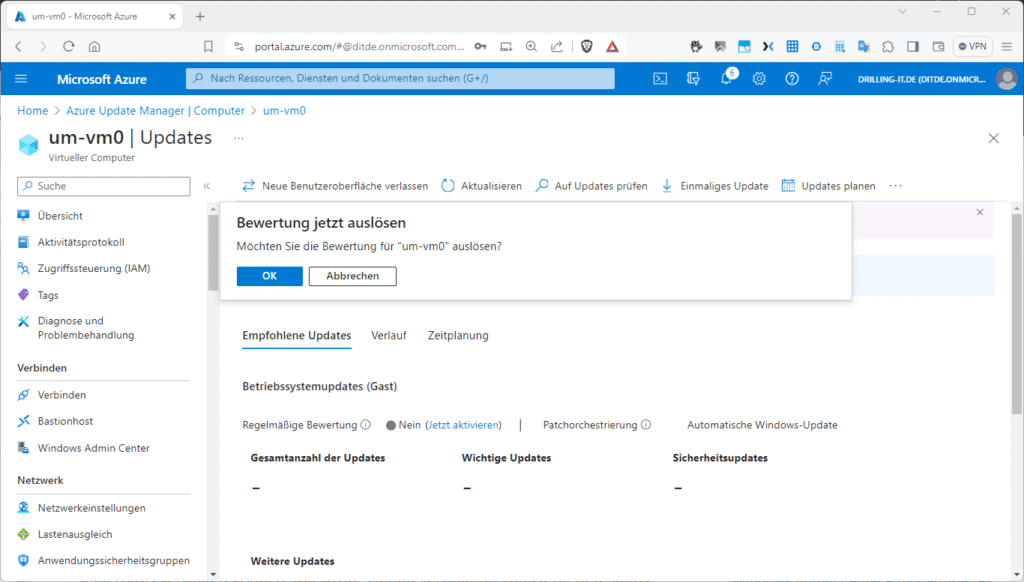Open the account avatar menu
This screenshot has height=582, width=1024.
pos(1006,78)
